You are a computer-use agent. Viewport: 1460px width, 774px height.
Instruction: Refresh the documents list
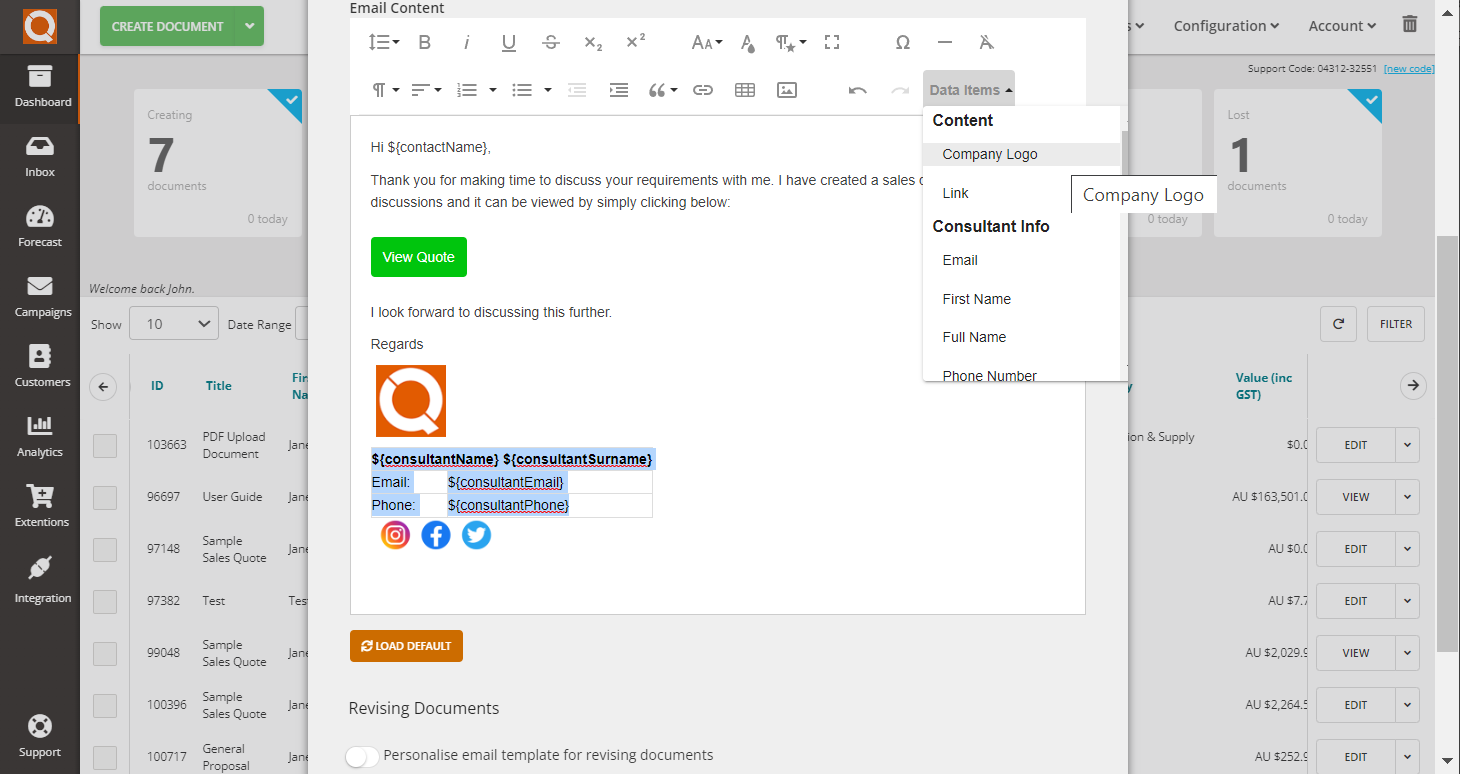tap(1338, 323)
